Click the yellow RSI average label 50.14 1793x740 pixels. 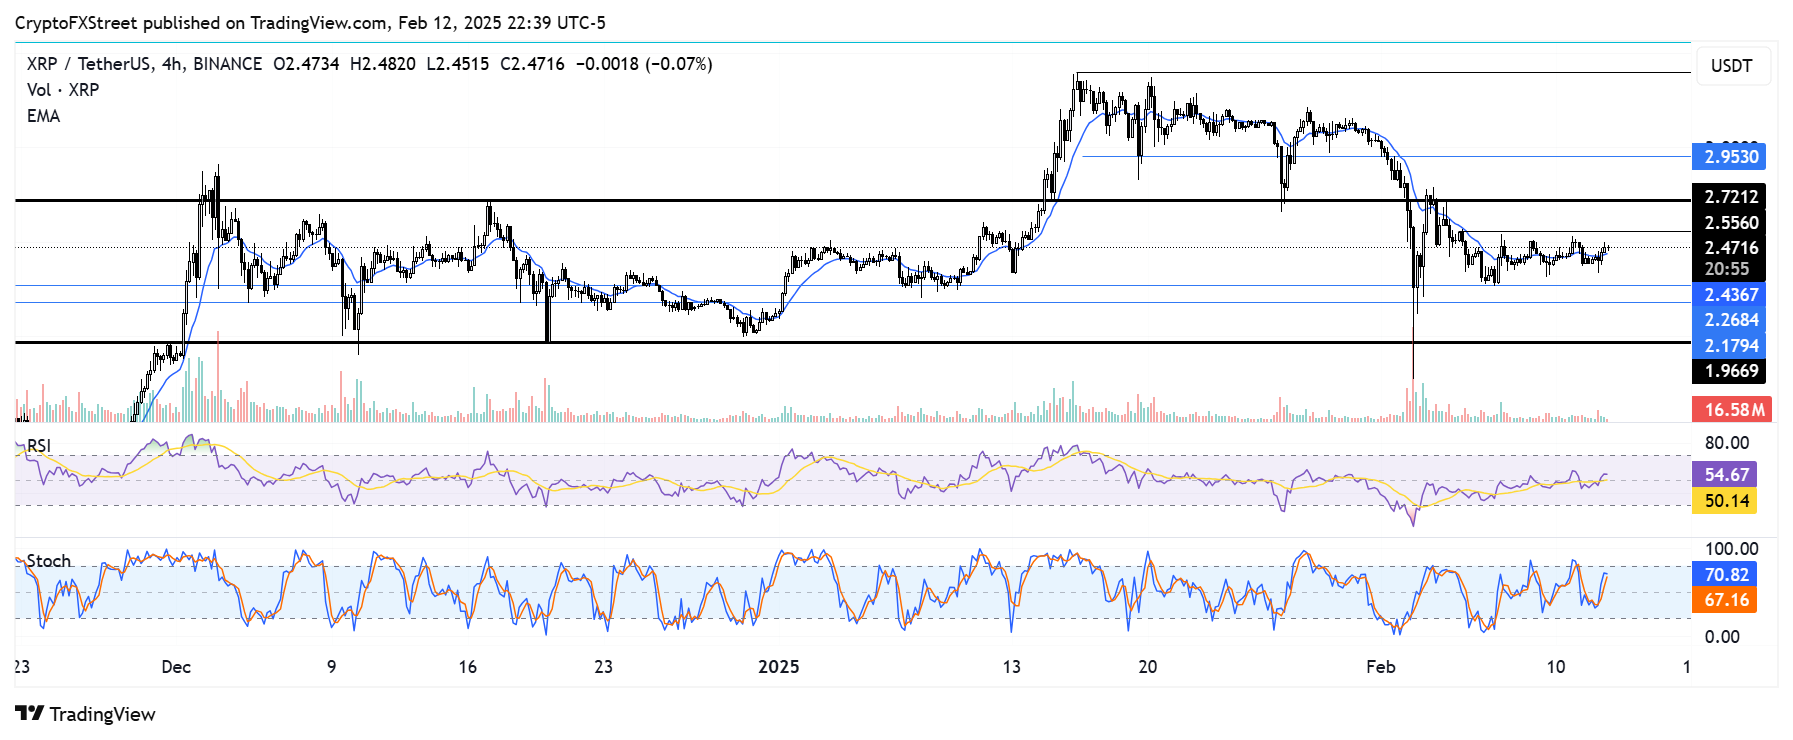click(x=1725, y=501)
